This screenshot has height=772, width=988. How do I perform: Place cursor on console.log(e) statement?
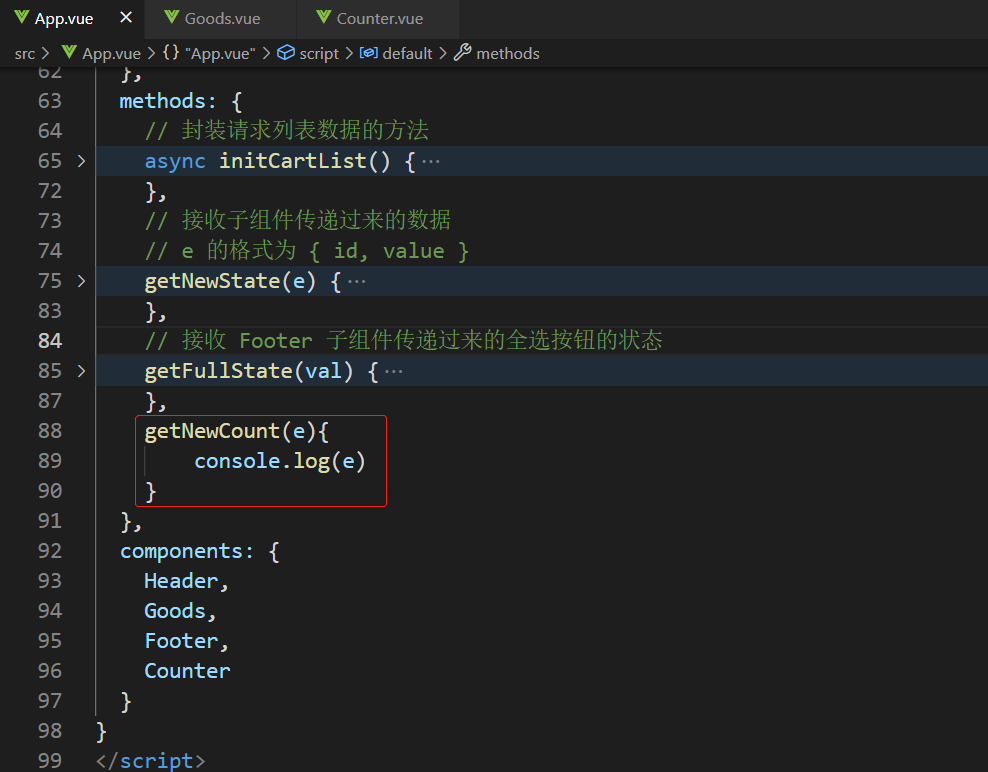click(x=280, y=461)
